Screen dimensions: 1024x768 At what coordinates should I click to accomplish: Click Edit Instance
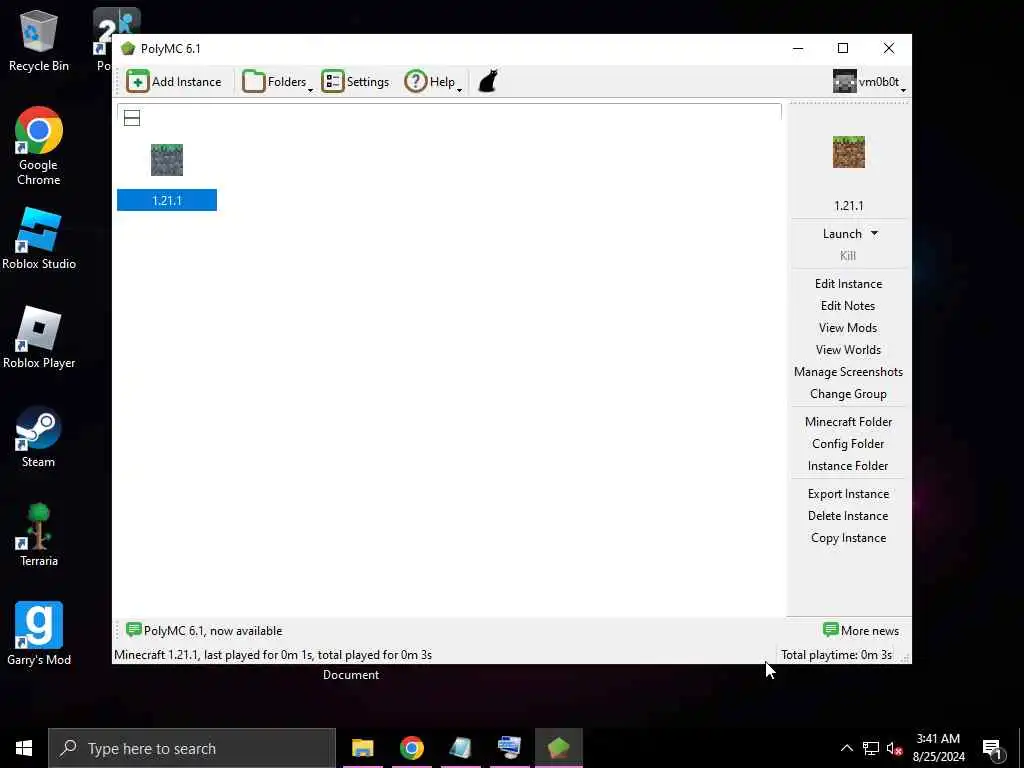click(848, 283)
